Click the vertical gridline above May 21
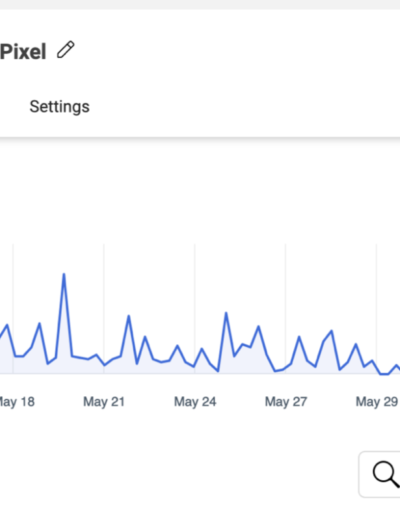This screenshot has height=516, width=400. click(x=104, y=309)
